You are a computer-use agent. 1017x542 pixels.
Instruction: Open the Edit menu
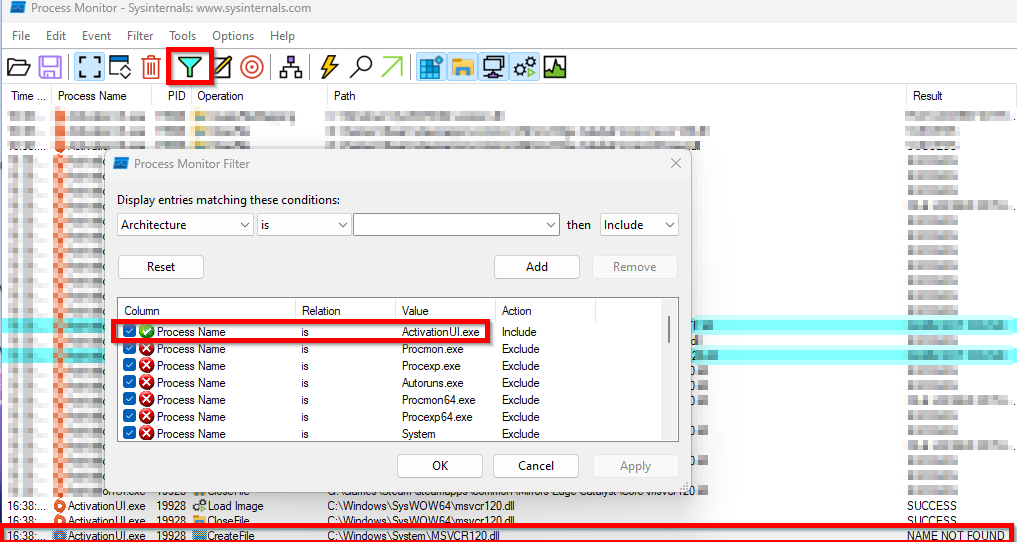pos(56,36)
